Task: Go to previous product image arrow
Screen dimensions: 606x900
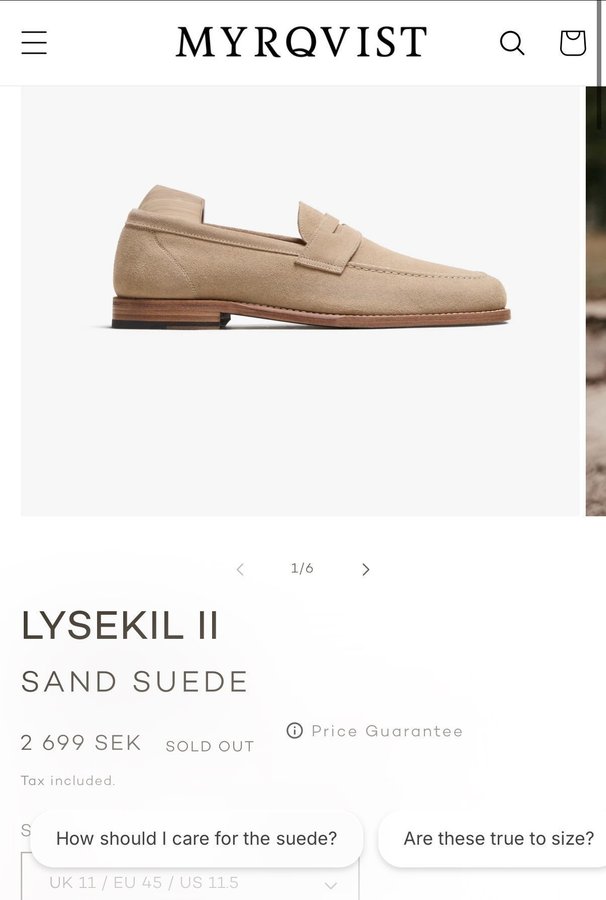Action: 240,569
